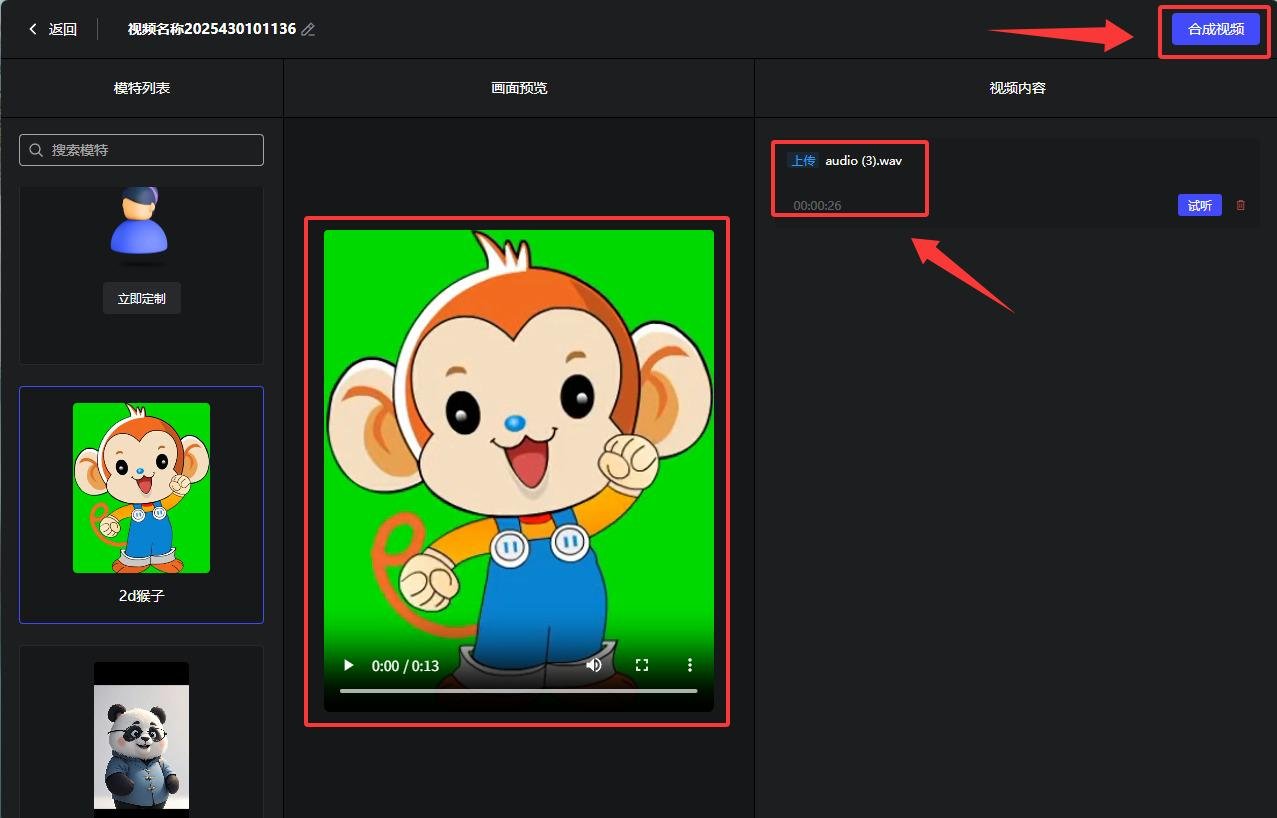The width and height of the screenshot is (1277, 818).
Task: Open the video player's three-dot menu
Action: (x=689, y=665)
